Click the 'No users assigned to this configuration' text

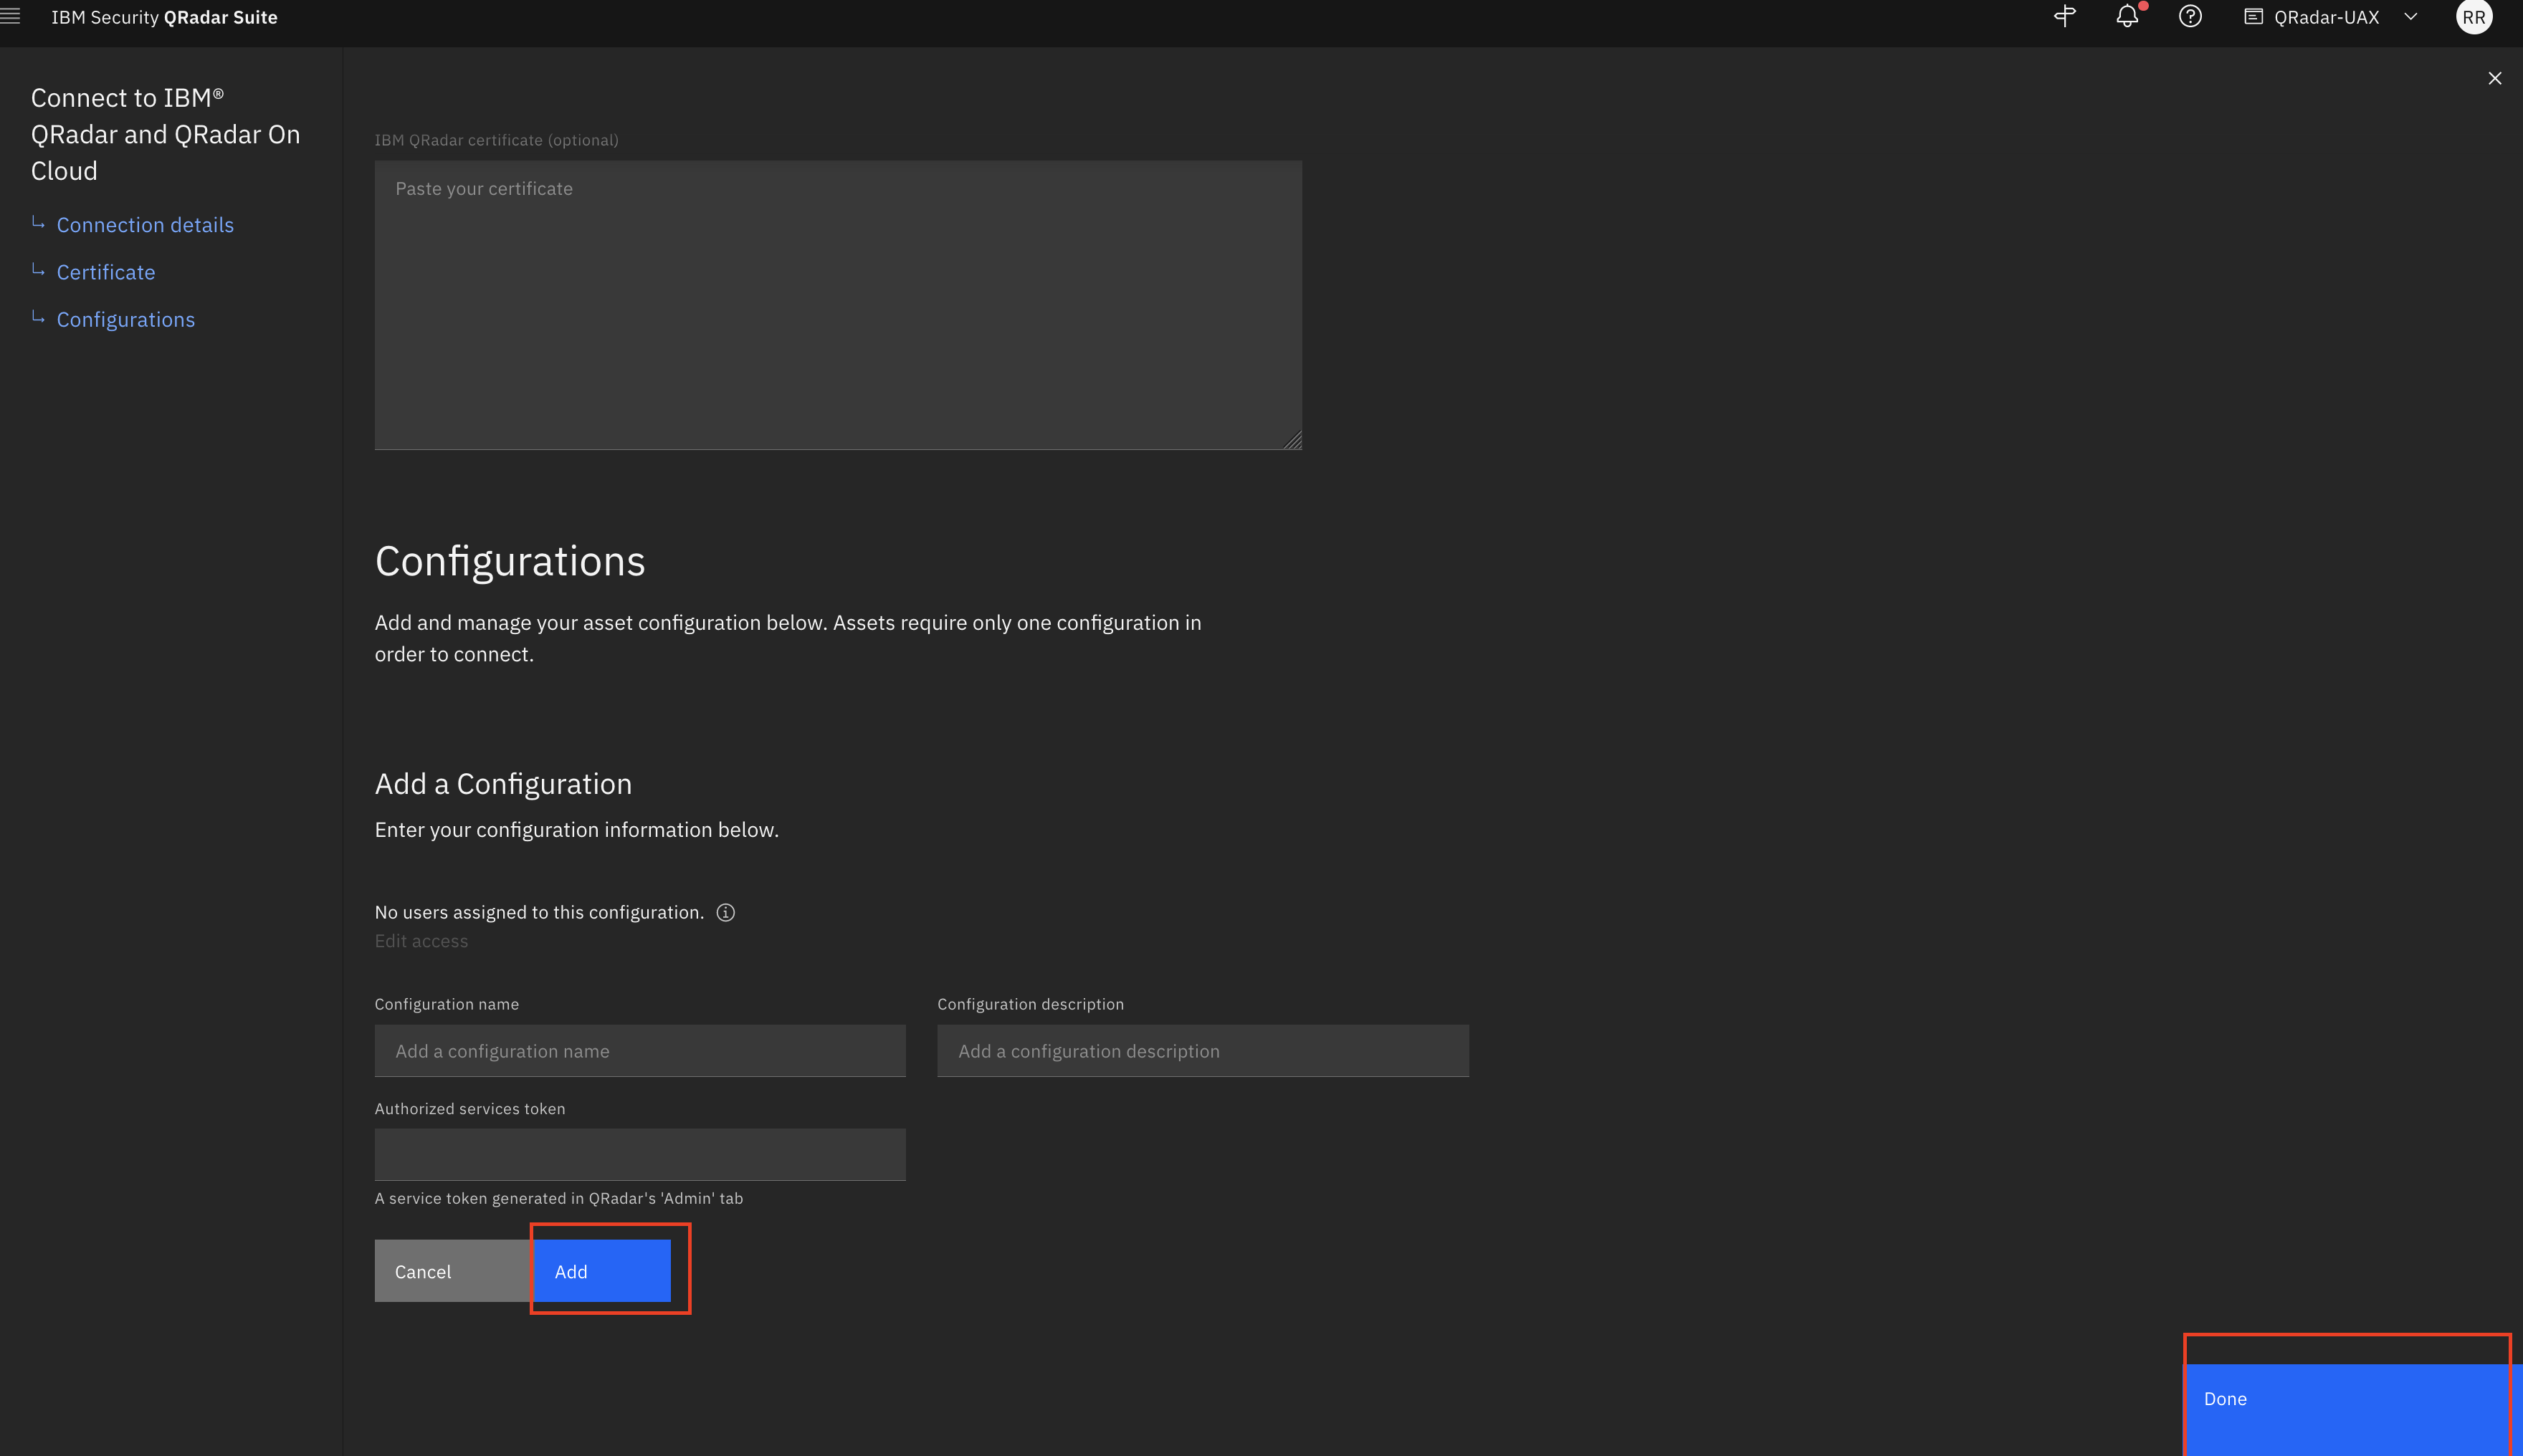pyautogui.click(x=539, y=912)
